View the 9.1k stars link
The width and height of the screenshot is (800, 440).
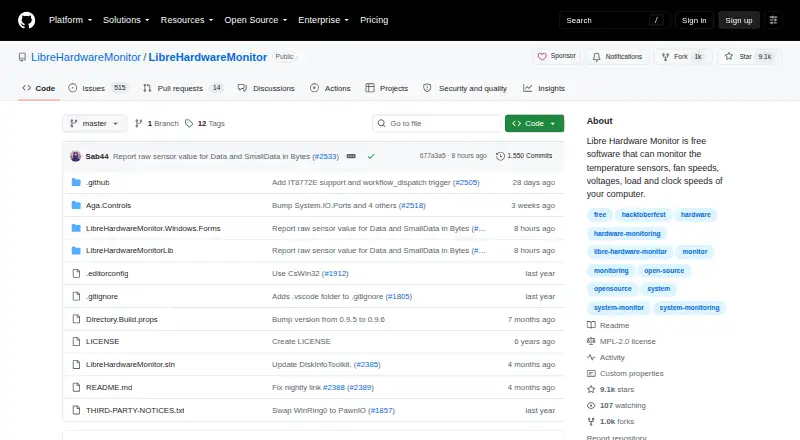point(611,389)
